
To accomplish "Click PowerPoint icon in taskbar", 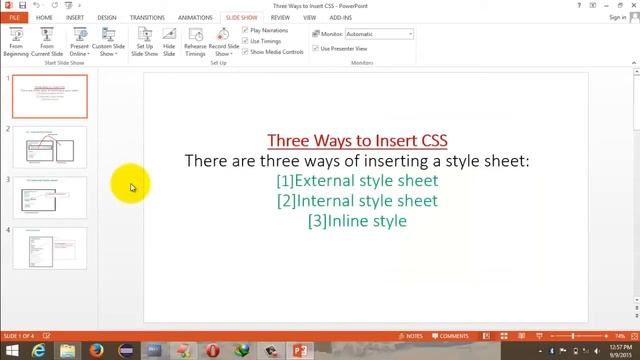I will tap(300, 351).
